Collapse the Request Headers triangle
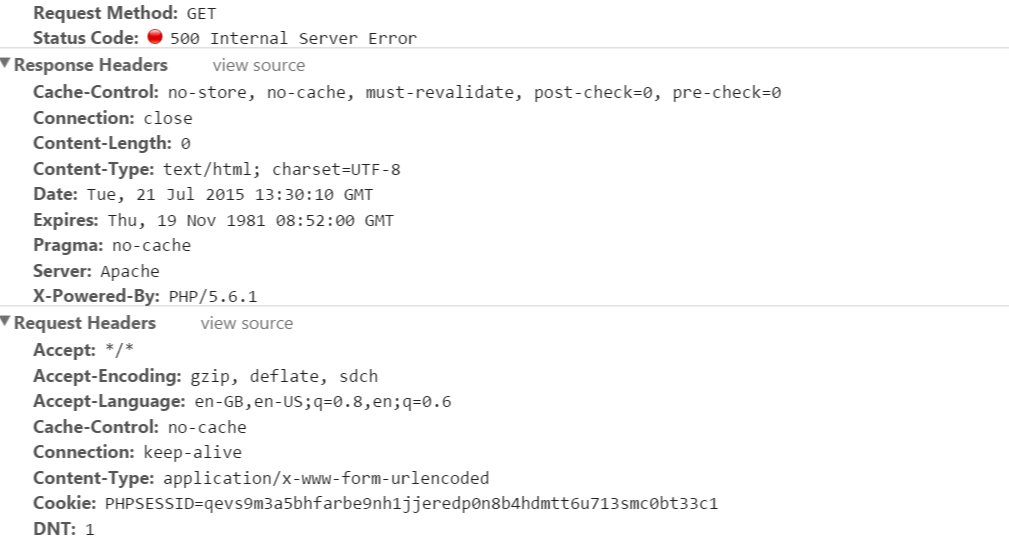Image resolution: width=1009 pixels, height=547 pixels. [x=6, y=323]
